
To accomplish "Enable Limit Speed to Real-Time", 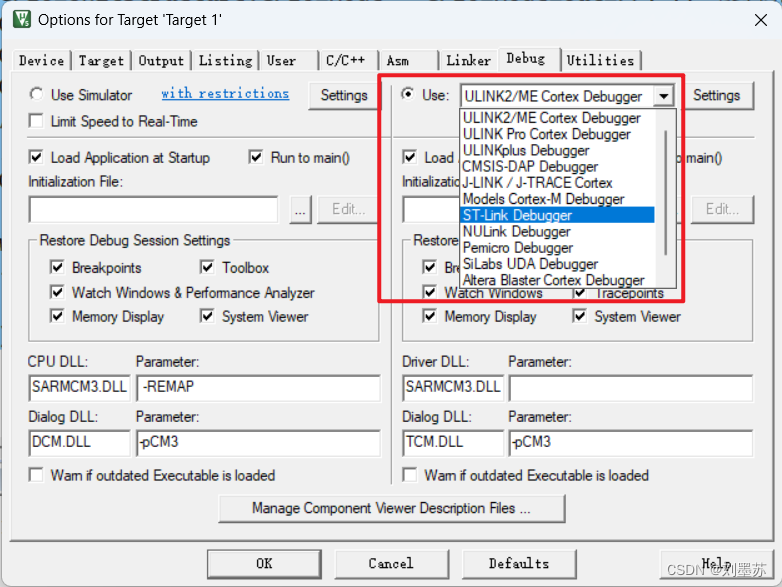I will pos(36,121).
